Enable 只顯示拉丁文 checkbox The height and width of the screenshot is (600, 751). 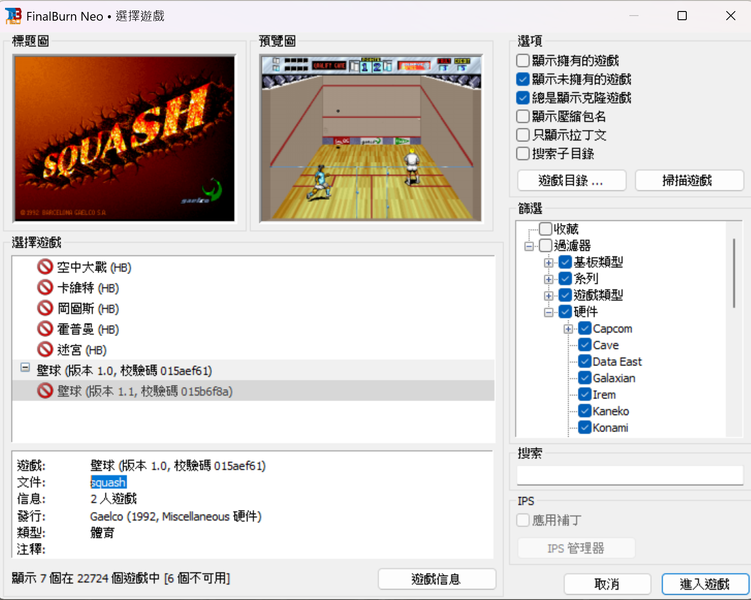523,135
